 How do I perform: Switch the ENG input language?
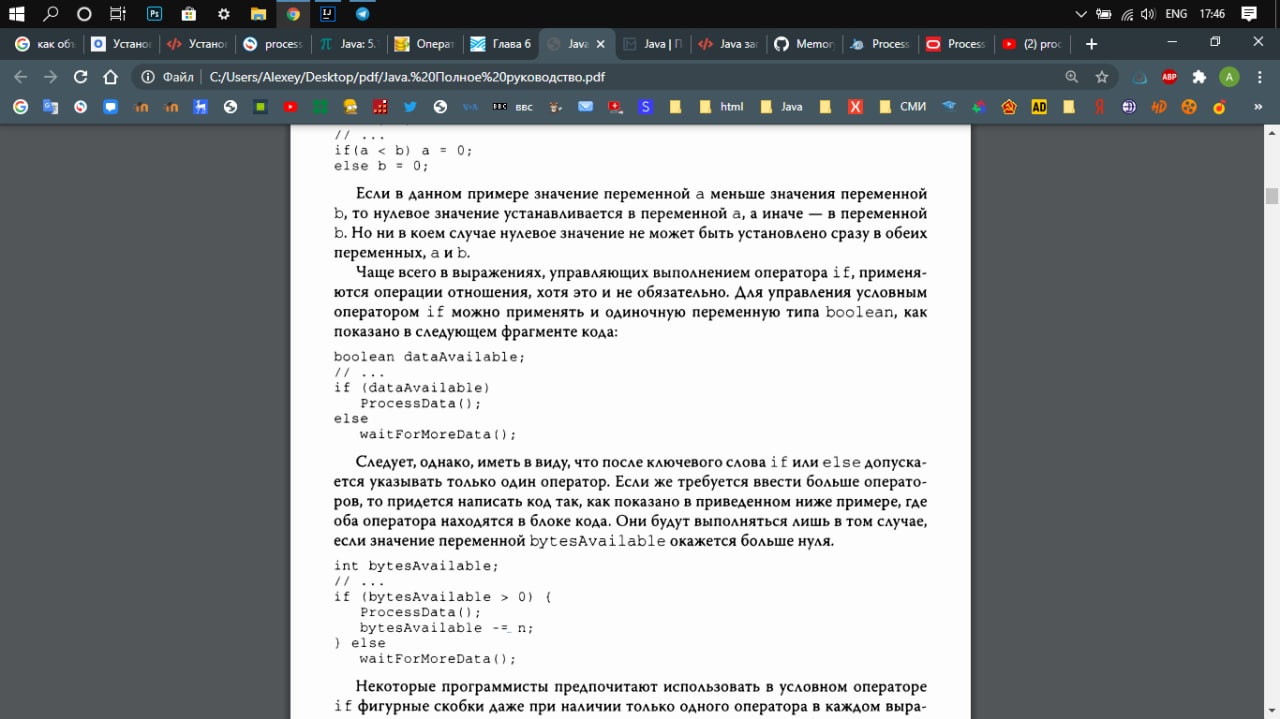[1176, 14]
